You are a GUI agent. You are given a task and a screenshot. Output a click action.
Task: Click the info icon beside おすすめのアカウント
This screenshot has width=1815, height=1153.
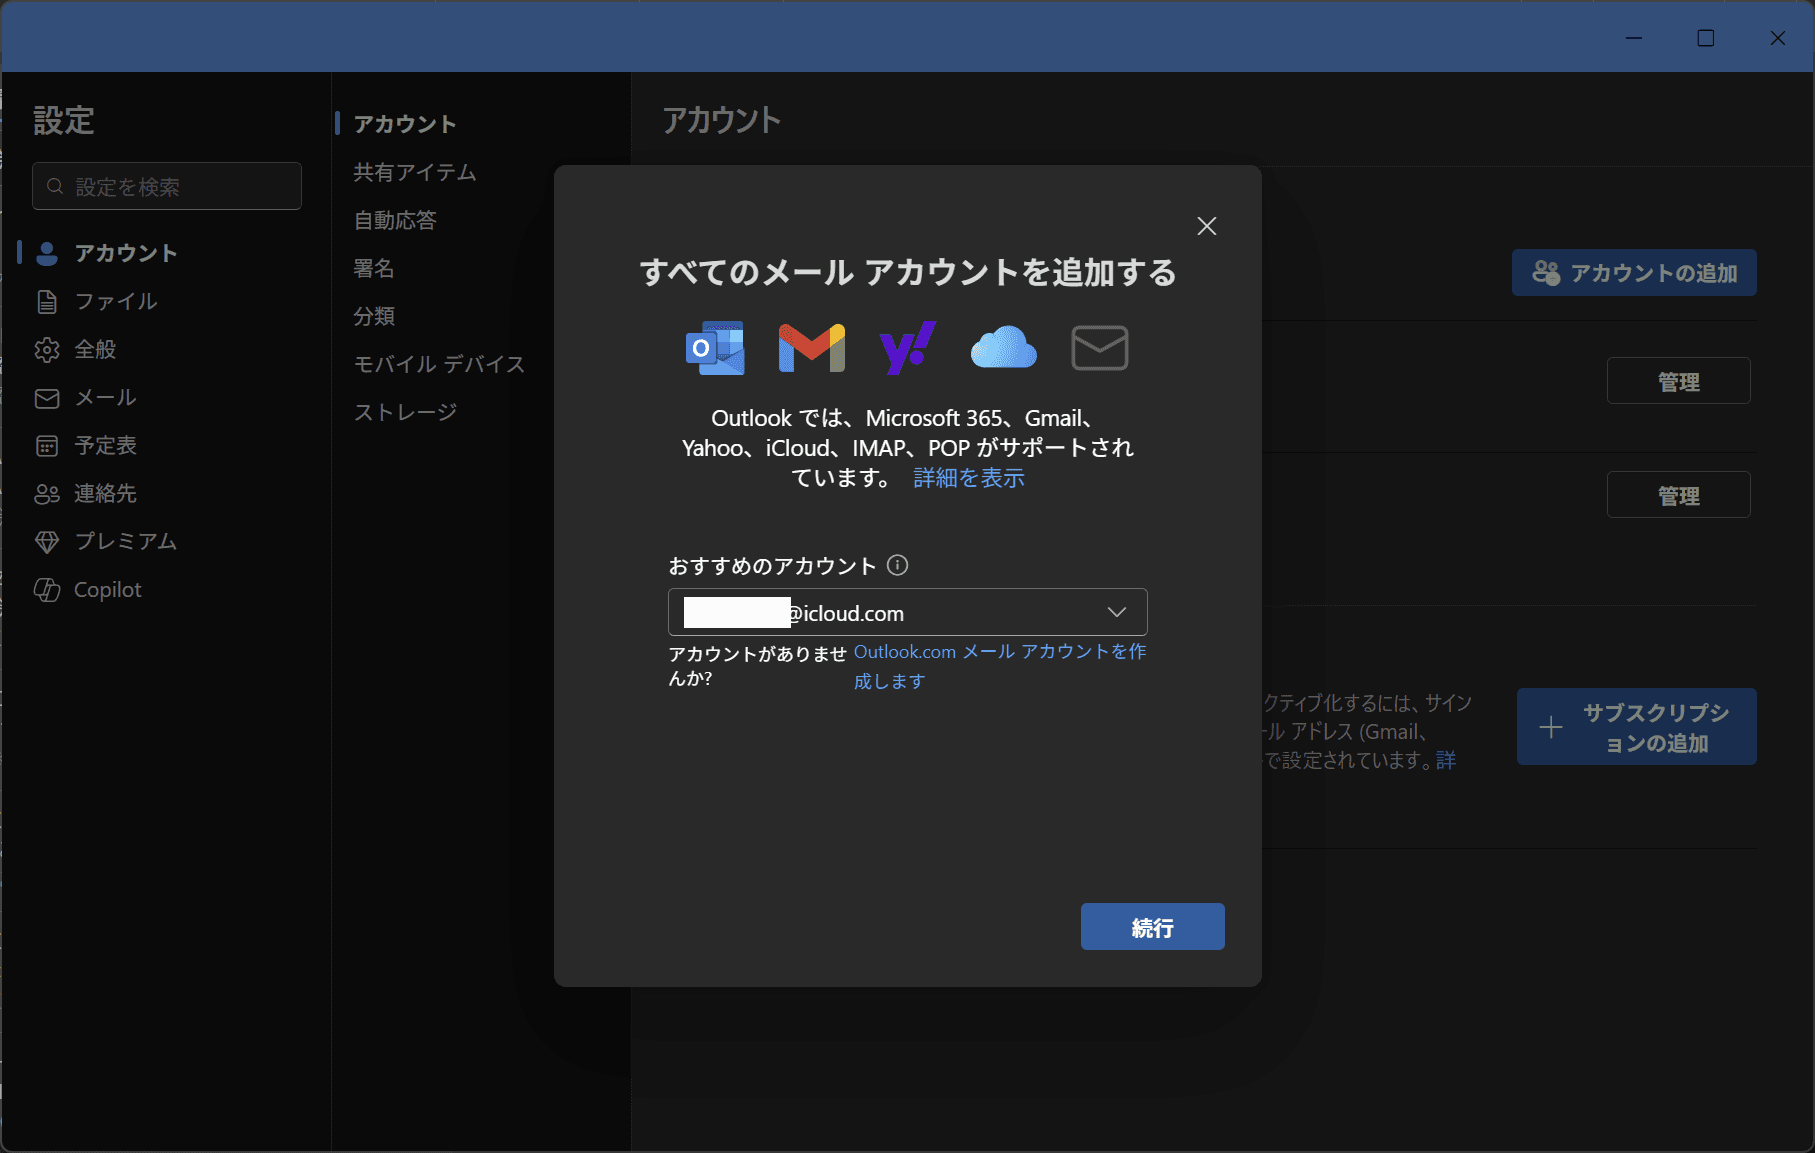[898, 565]
